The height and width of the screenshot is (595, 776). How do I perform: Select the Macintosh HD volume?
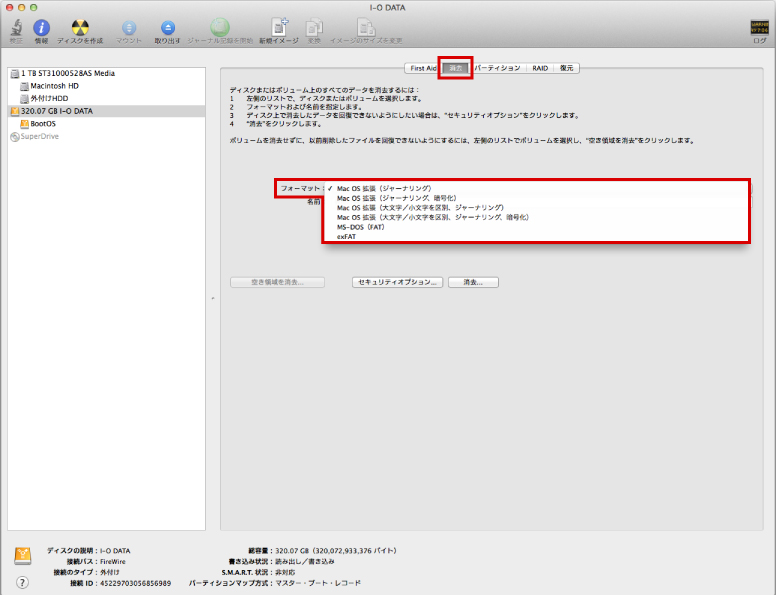54,86
